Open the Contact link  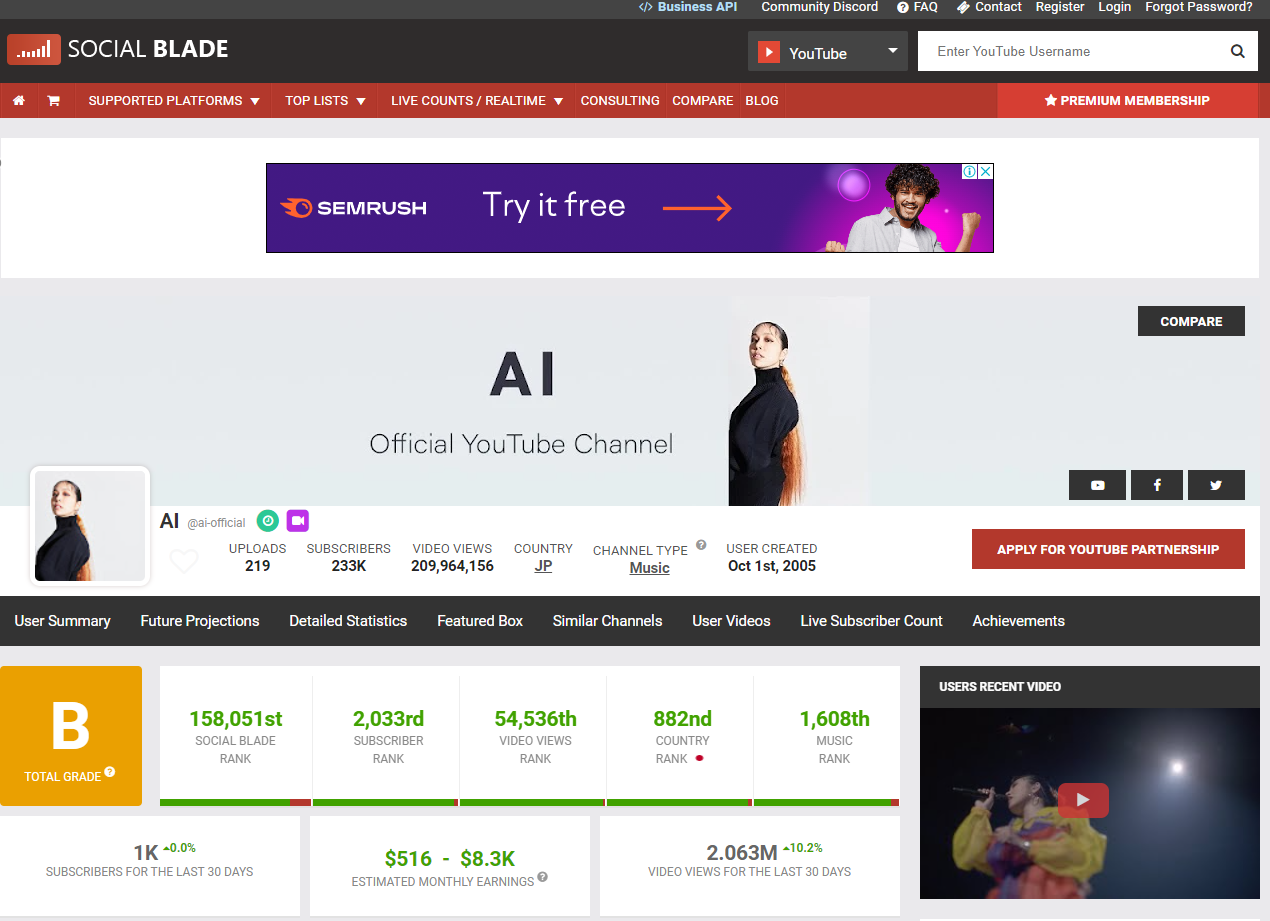989,7
